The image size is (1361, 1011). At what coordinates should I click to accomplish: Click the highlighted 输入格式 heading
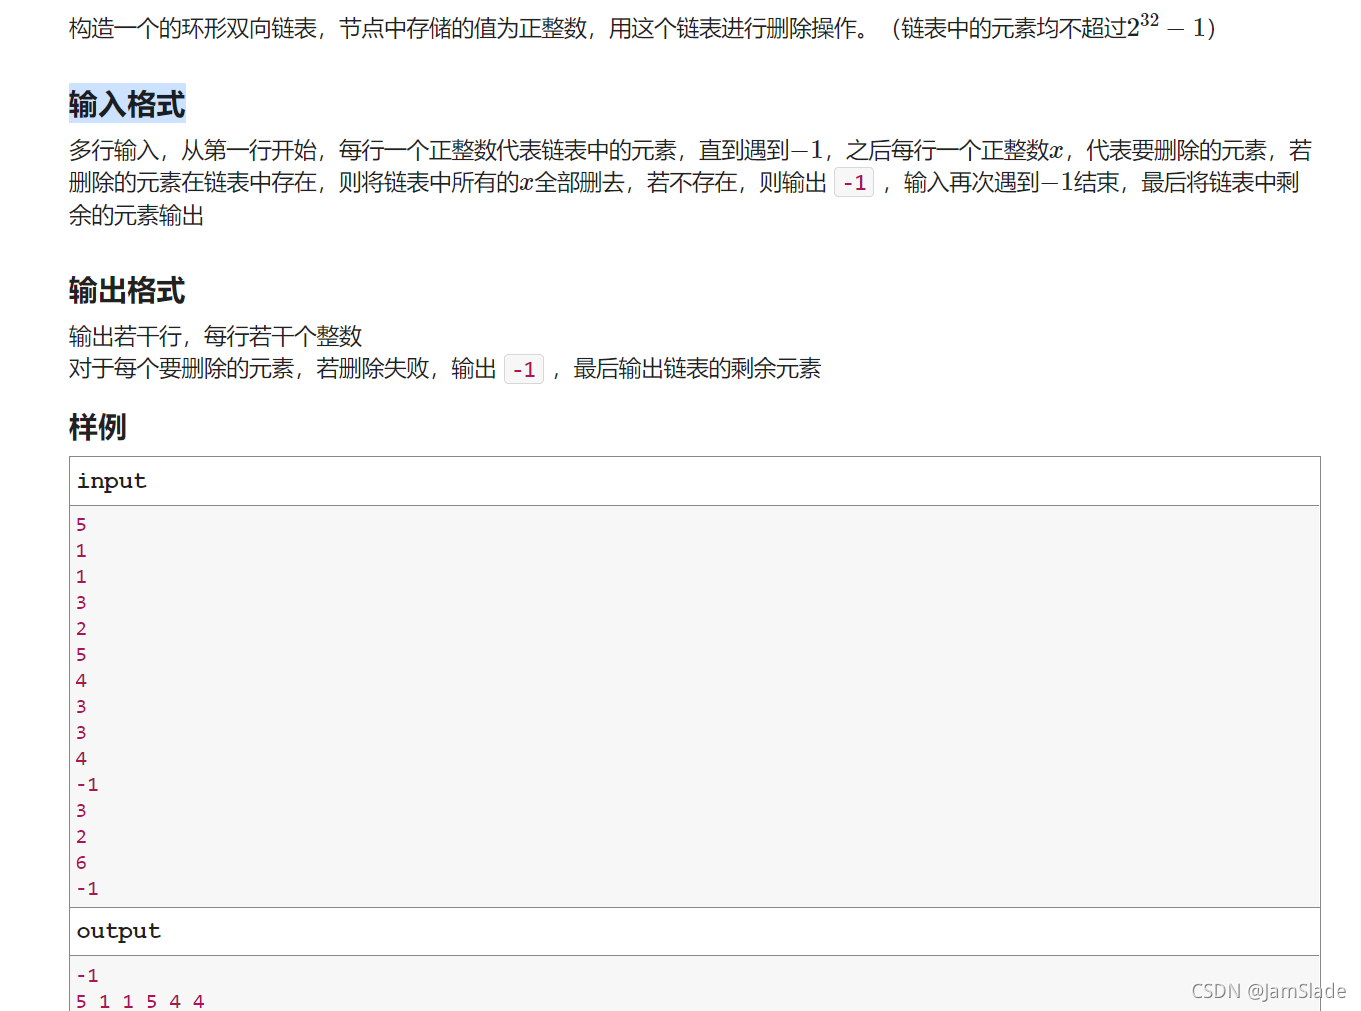coord(127,104)
